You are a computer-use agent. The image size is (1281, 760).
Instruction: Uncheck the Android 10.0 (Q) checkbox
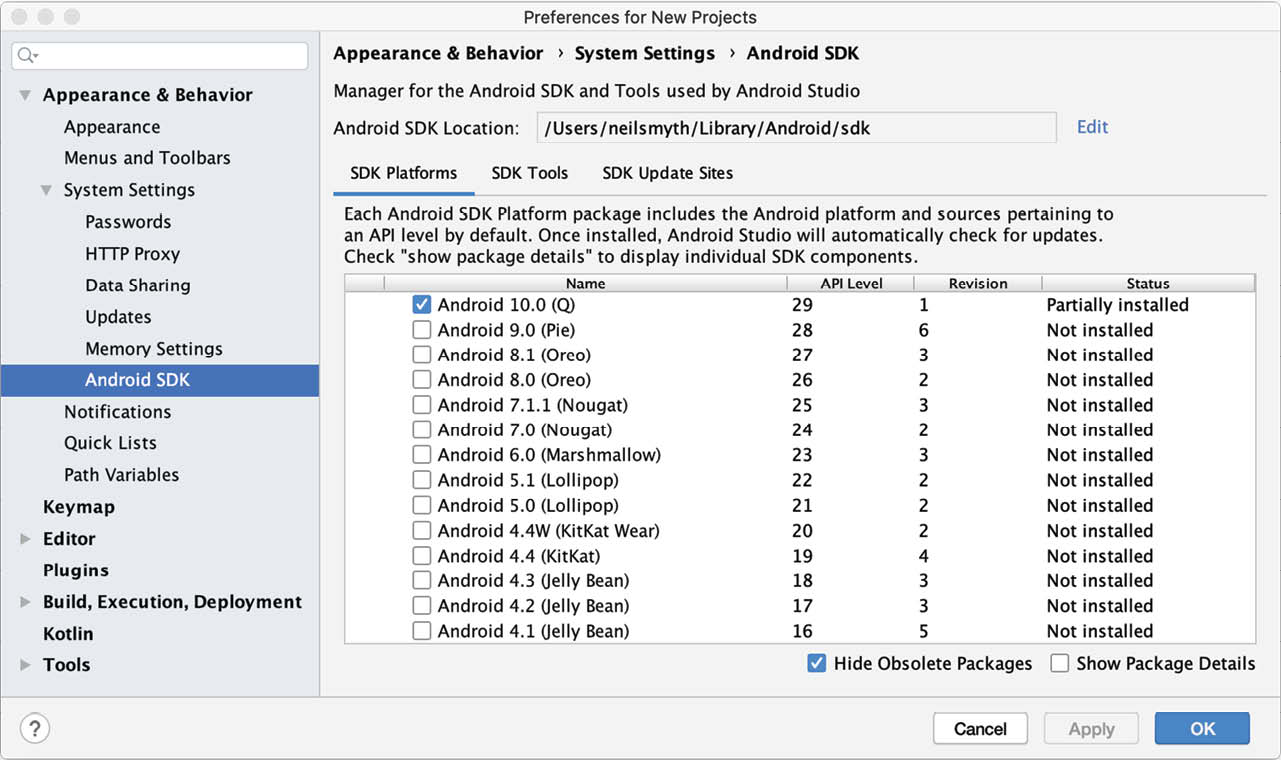tap(422, 305)
